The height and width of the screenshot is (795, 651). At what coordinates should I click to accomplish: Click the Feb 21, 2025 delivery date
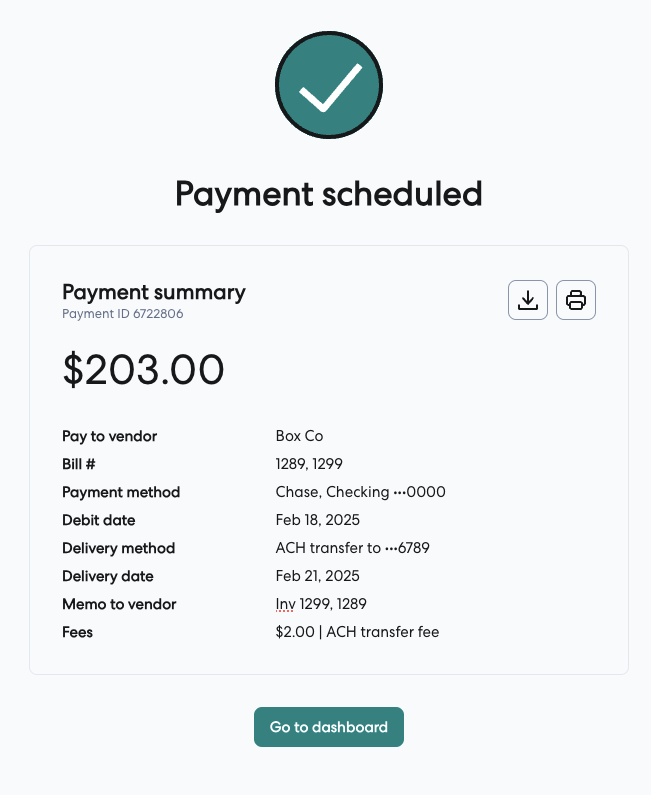317,576
